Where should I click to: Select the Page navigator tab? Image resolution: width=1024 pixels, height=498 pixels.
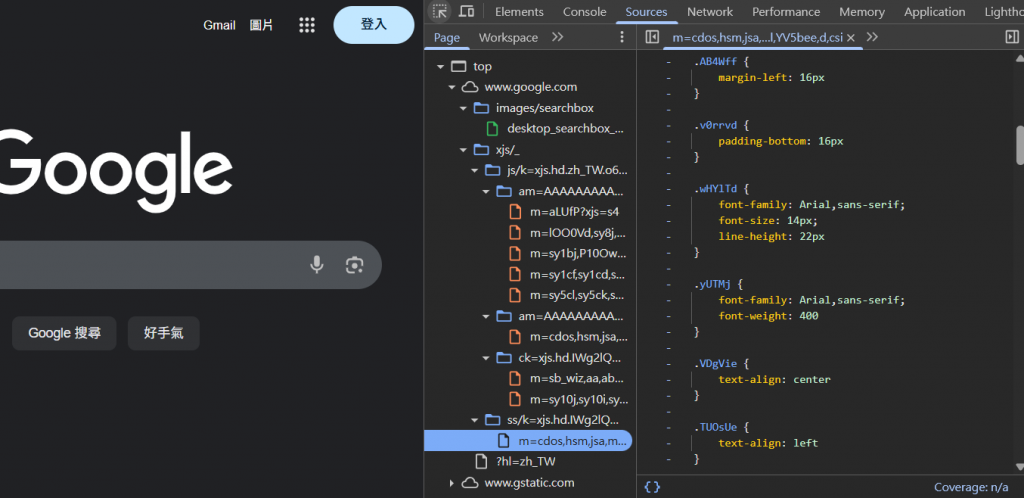[447, 37]
